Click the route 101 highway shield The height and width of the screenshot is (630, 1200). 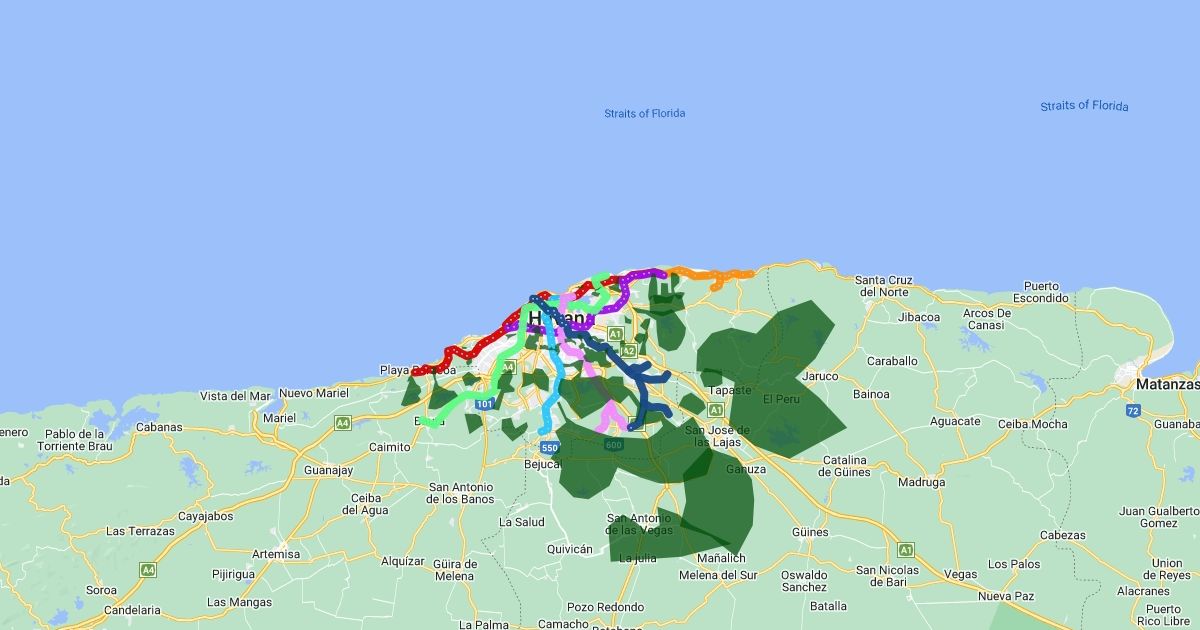click(x=485, y=404)
